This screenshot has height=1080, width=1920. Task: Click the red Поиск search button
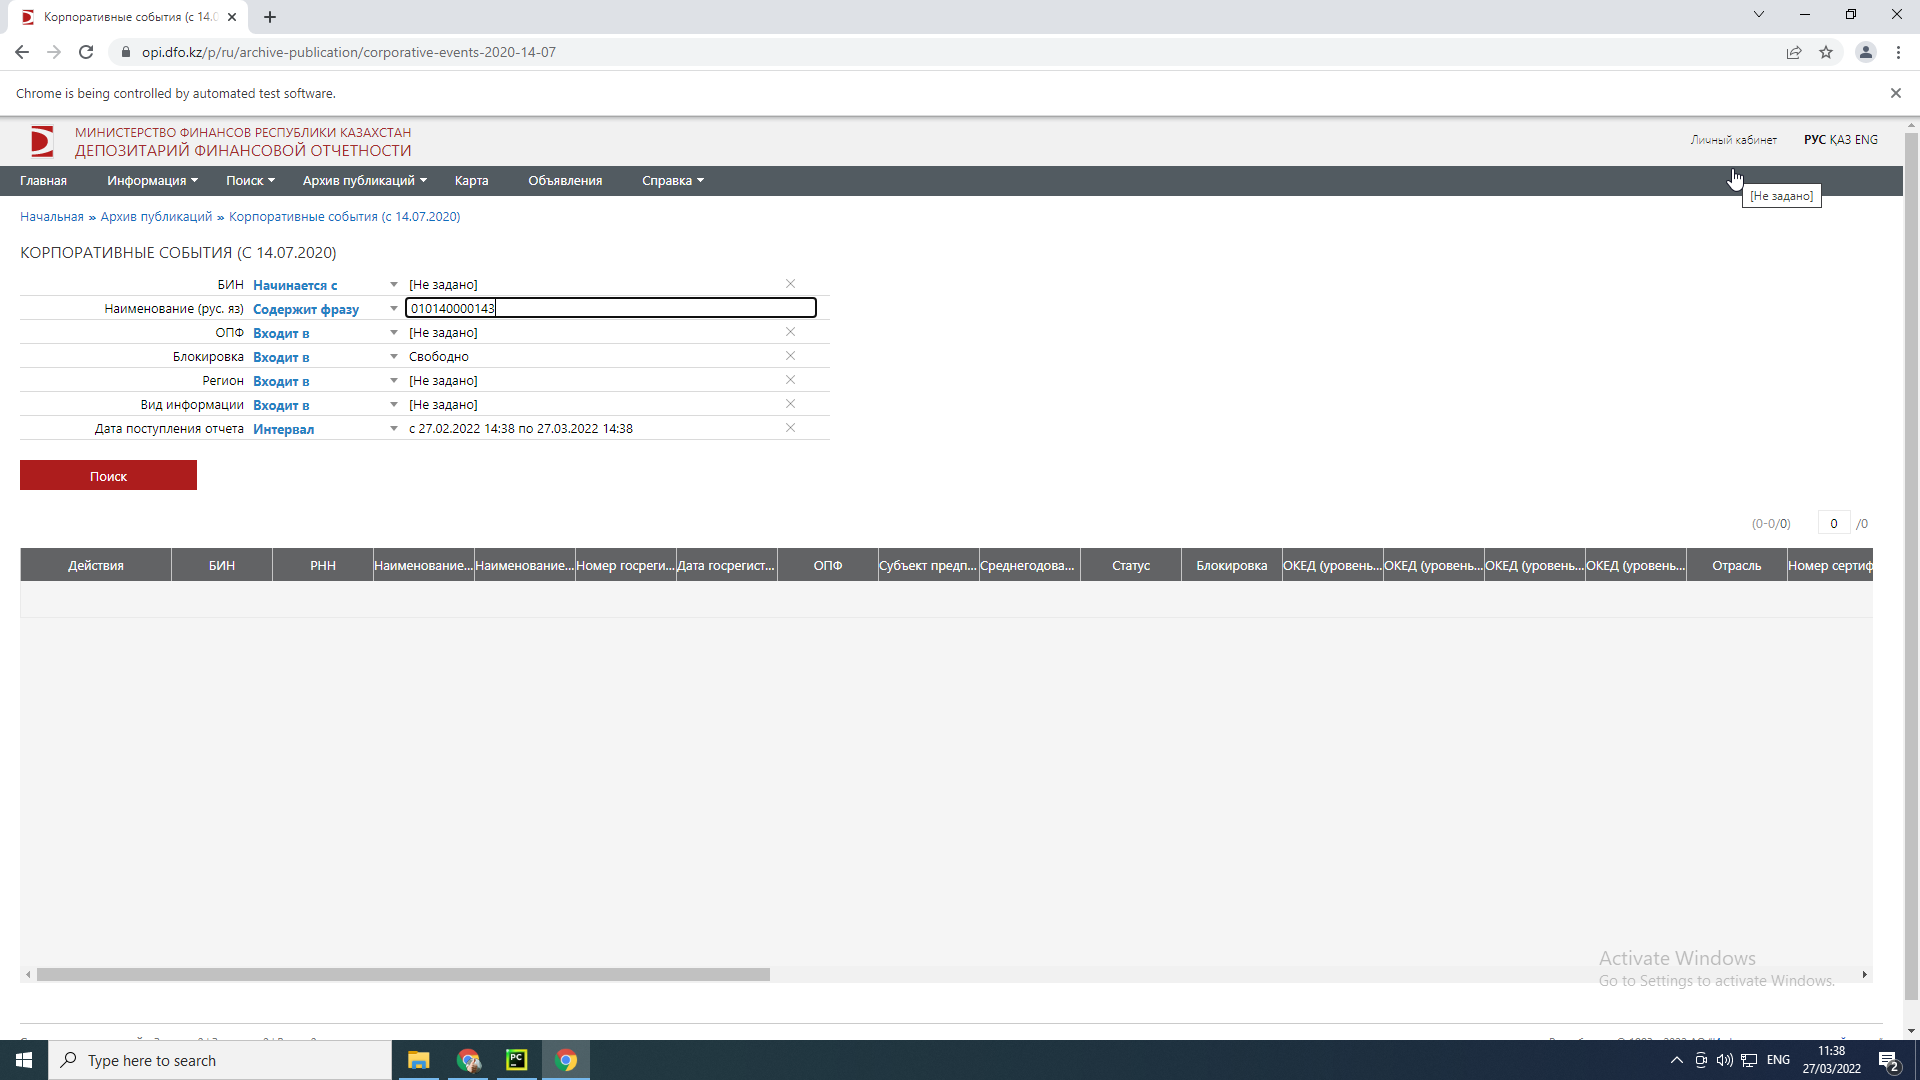(108, 476)
